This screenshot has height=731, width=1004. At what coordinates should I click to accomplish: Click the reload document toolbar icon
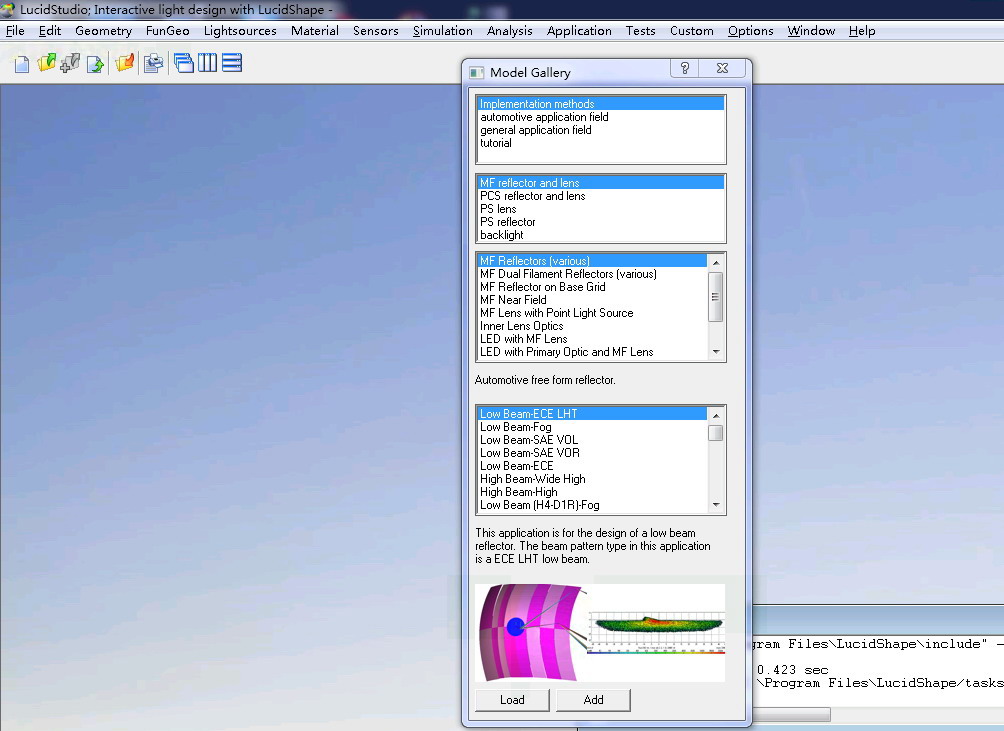(x=95, y=64)
